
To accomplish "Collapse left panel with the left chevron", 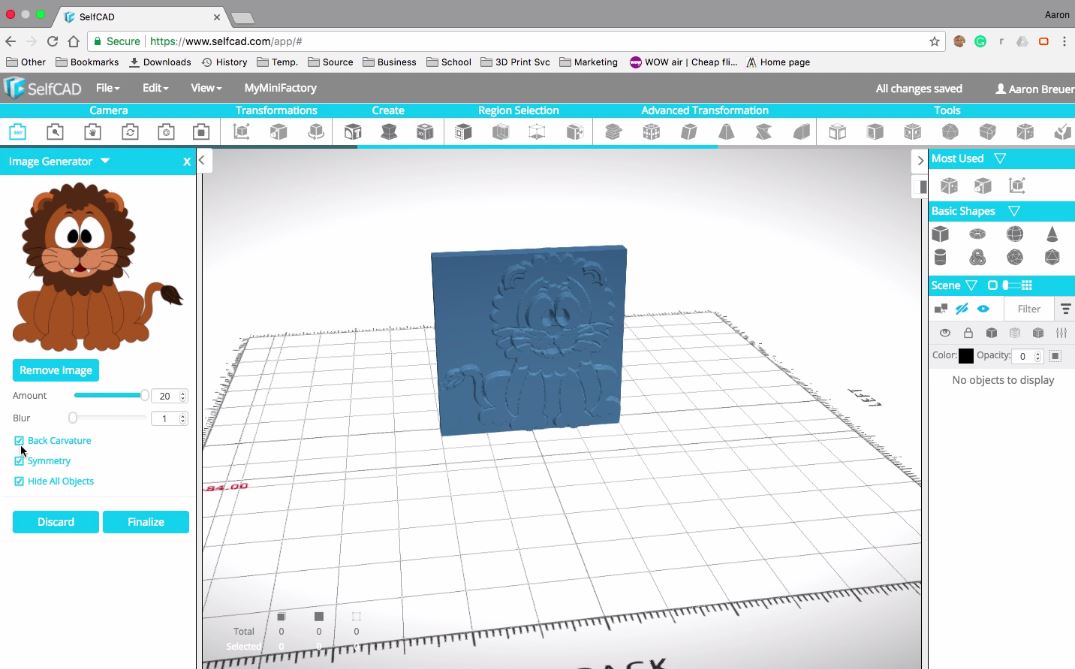I will tap(202, 160).
